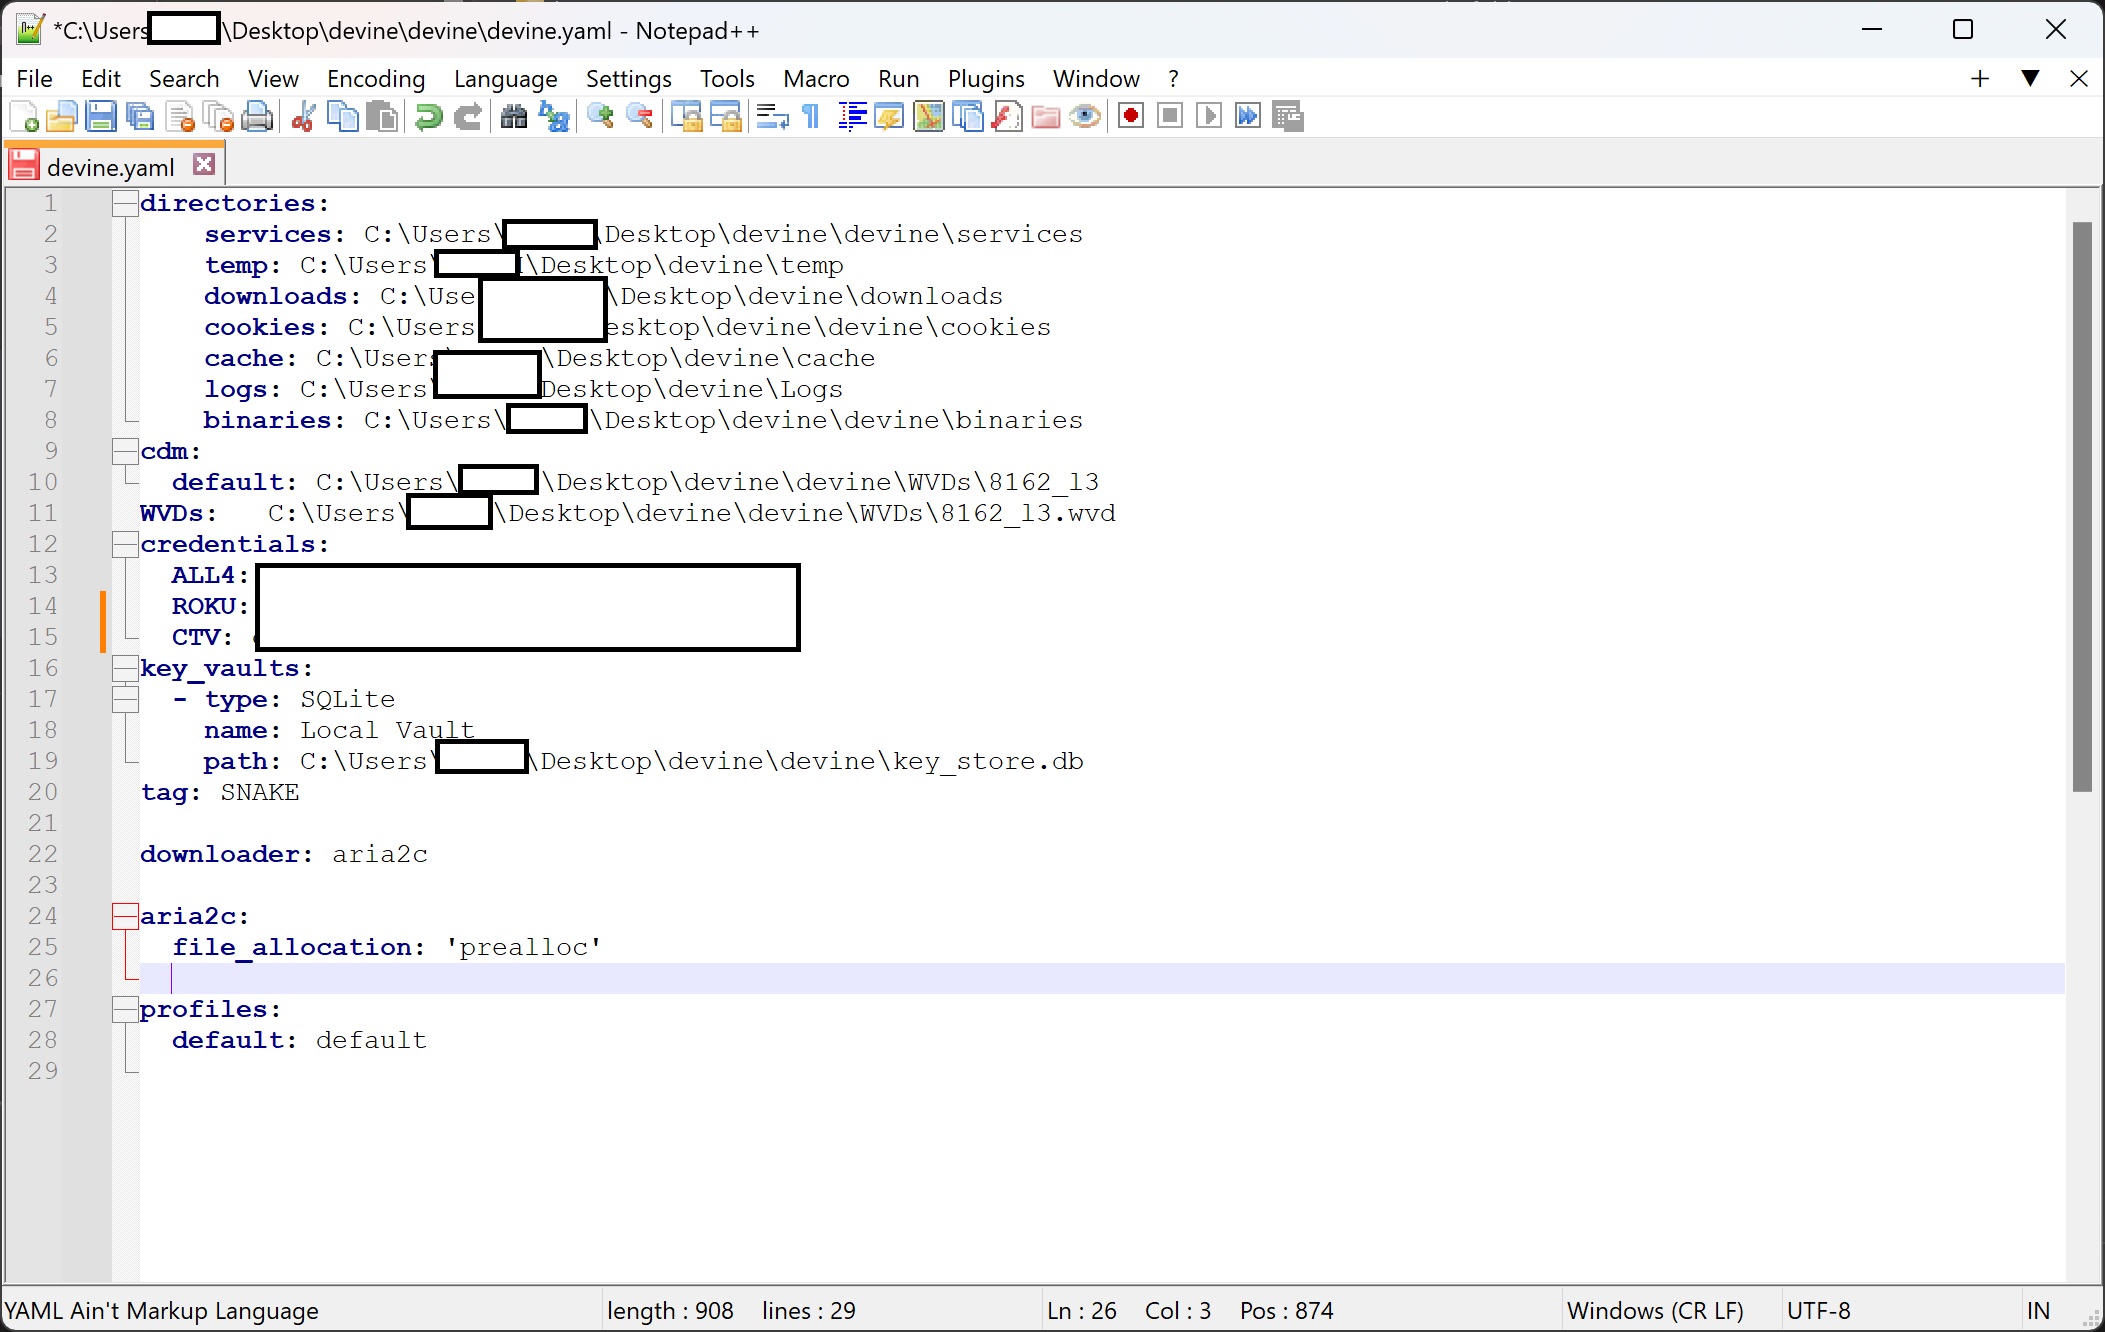Click Windows (CR LF) status bar field
The height and width of the screenshot is (1332, 2105).
coord(1655,1310)
